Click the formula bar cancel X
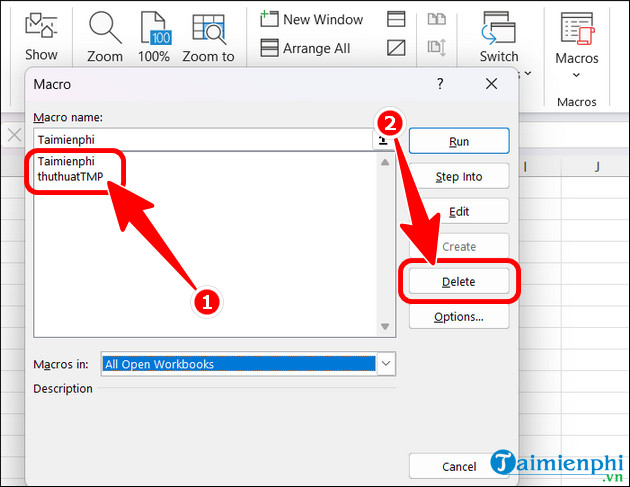Viewport: 630px width, 487px height. click(x=14, y=135)
